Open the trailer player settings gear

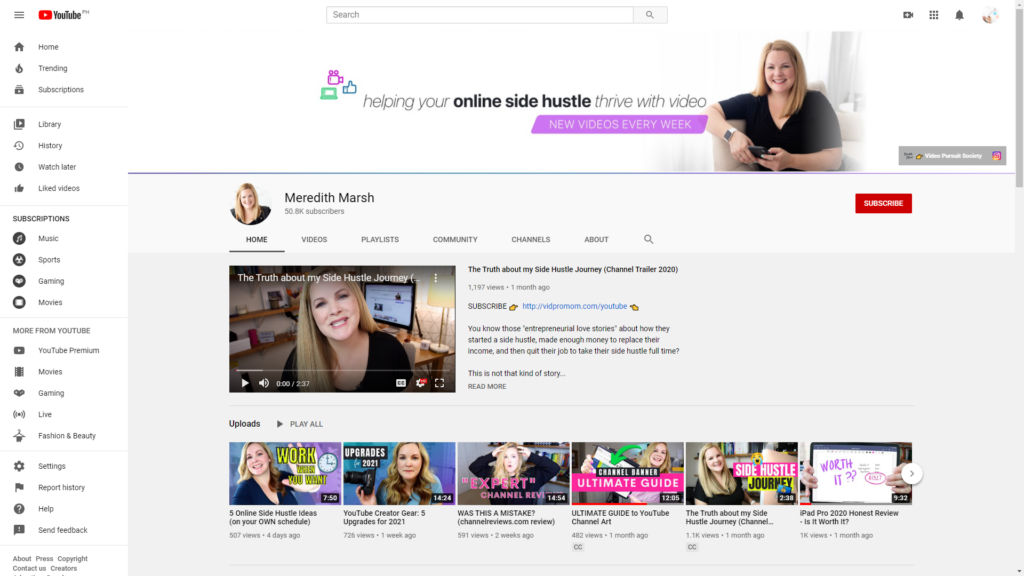click(421, 383)
